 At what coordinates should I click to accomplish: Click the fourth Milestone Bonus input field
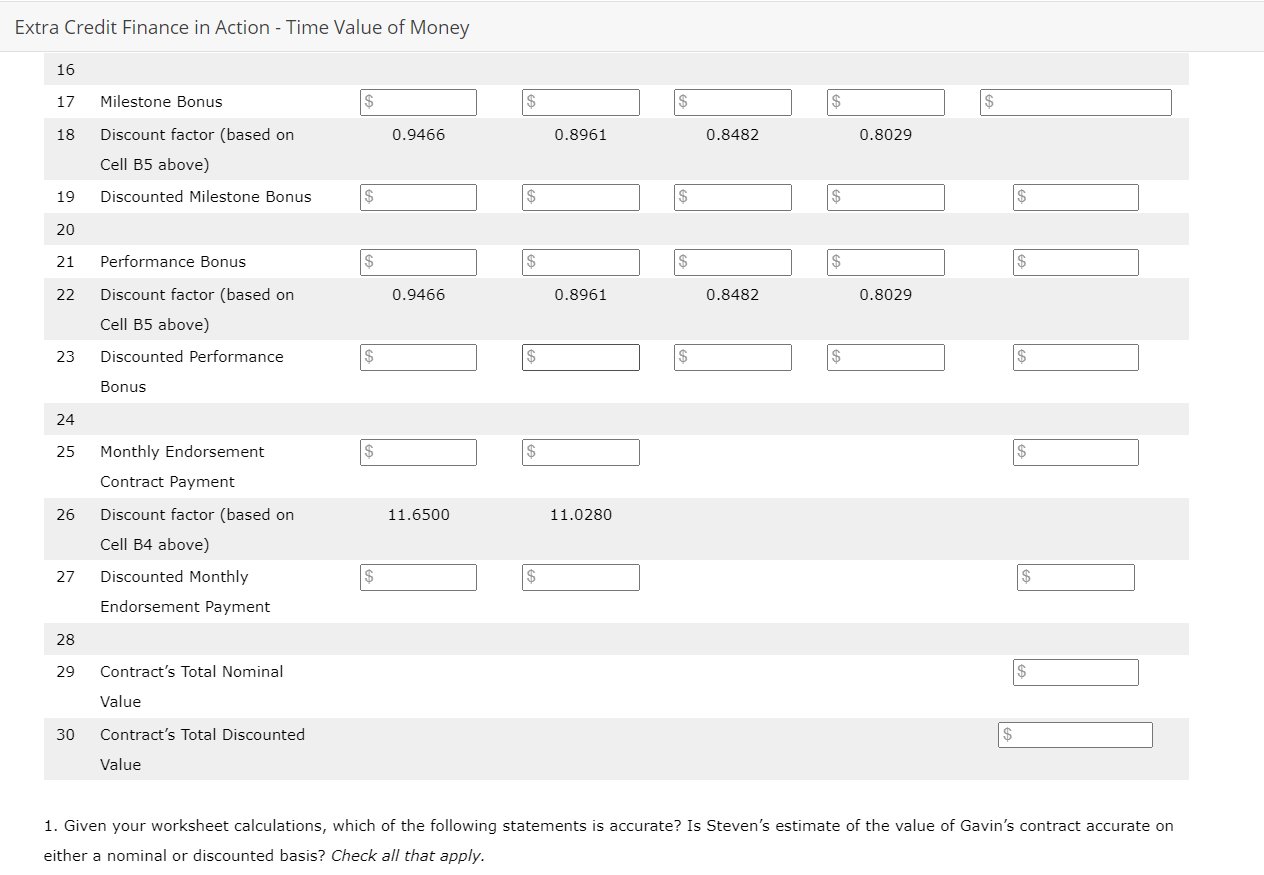(885, 101)
